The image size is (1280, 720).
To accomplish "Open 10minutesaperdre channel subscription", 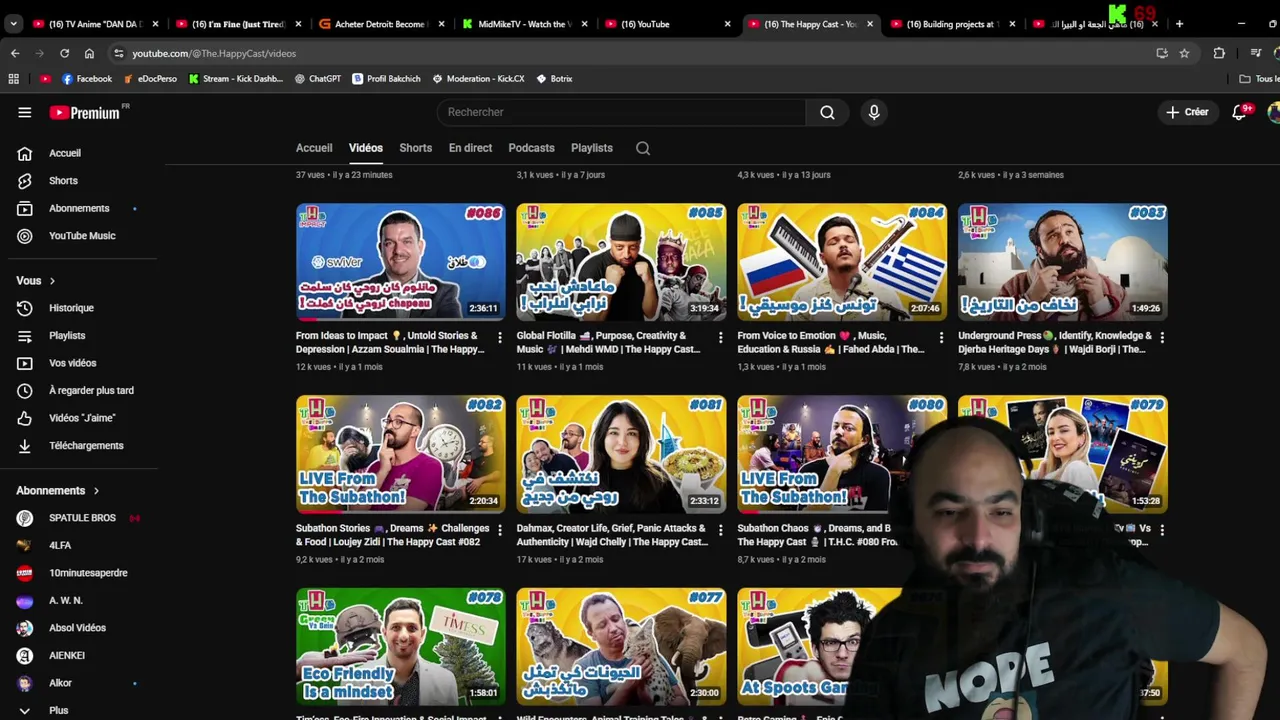I will 88,573.
